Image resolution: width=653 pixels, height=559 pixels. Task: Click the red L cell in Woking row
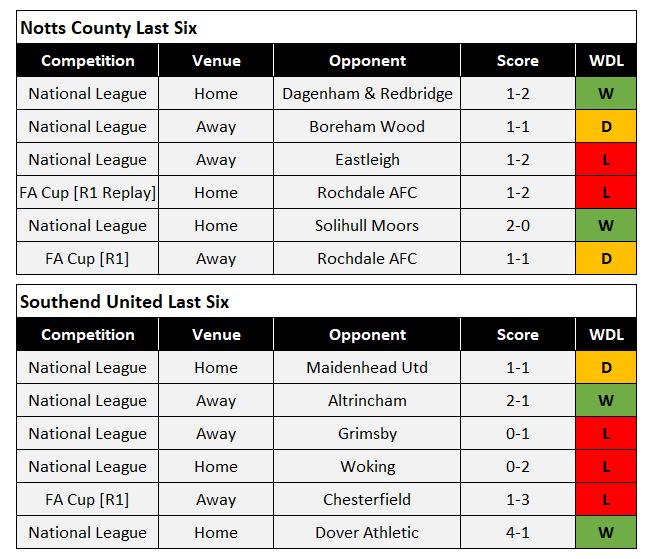pyautogui.click(x=606, y=467)
